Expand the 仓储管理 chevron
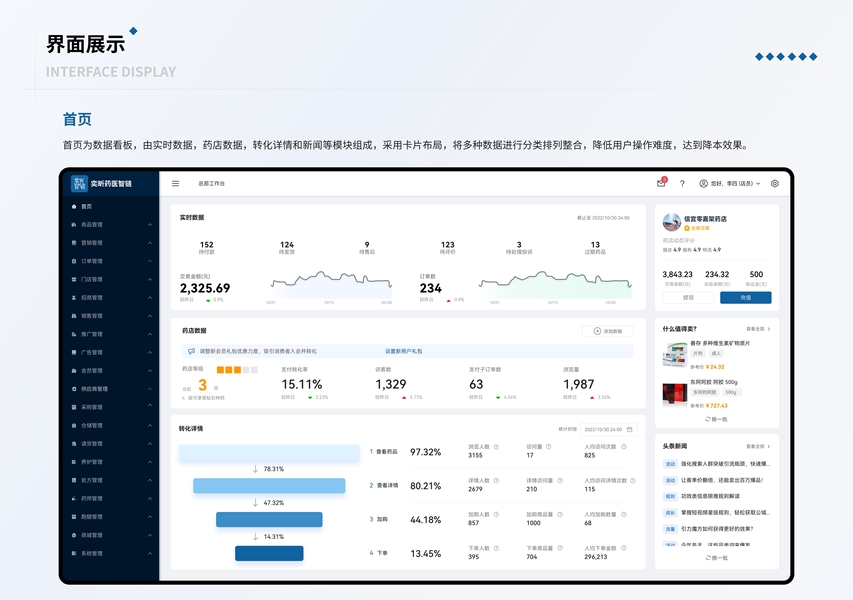 (x=150, y=425)
